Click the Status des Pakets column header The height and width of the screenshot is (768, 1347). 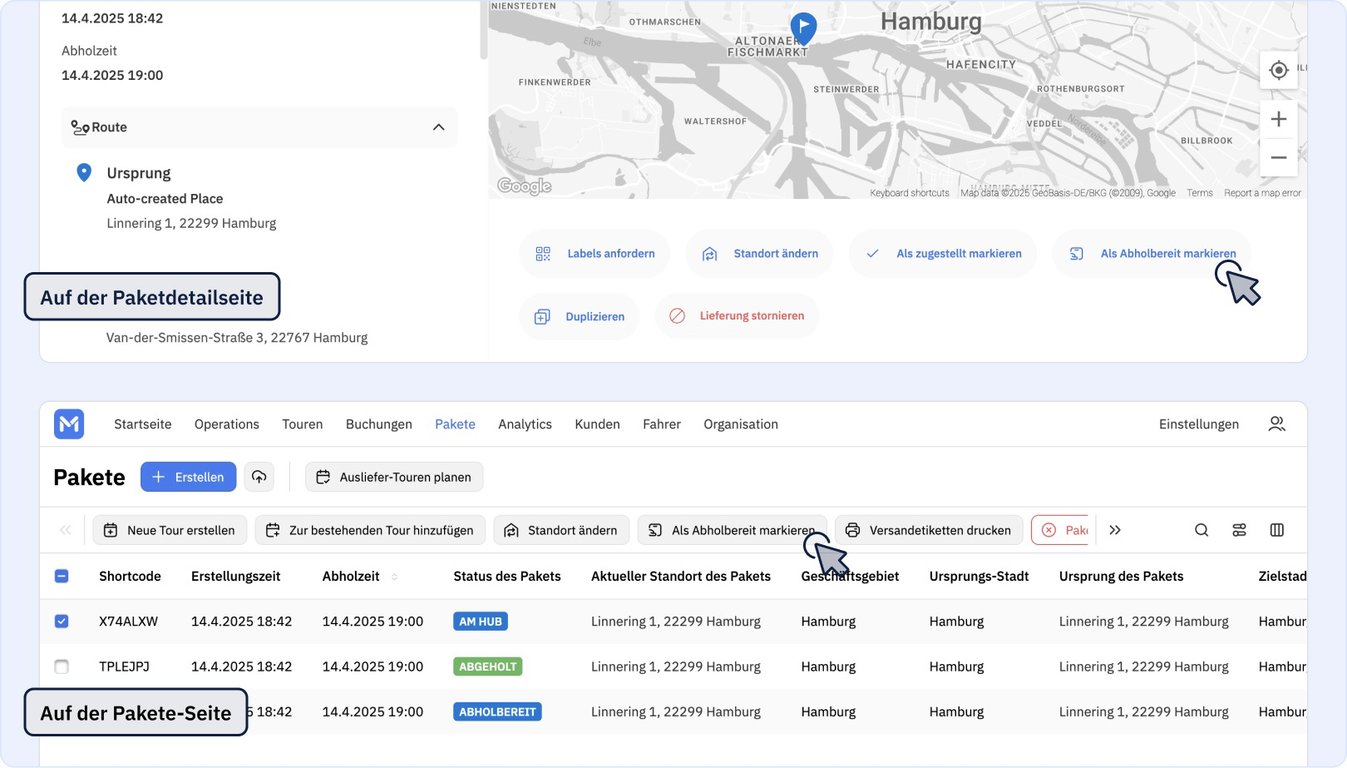(x=507, y=576)
